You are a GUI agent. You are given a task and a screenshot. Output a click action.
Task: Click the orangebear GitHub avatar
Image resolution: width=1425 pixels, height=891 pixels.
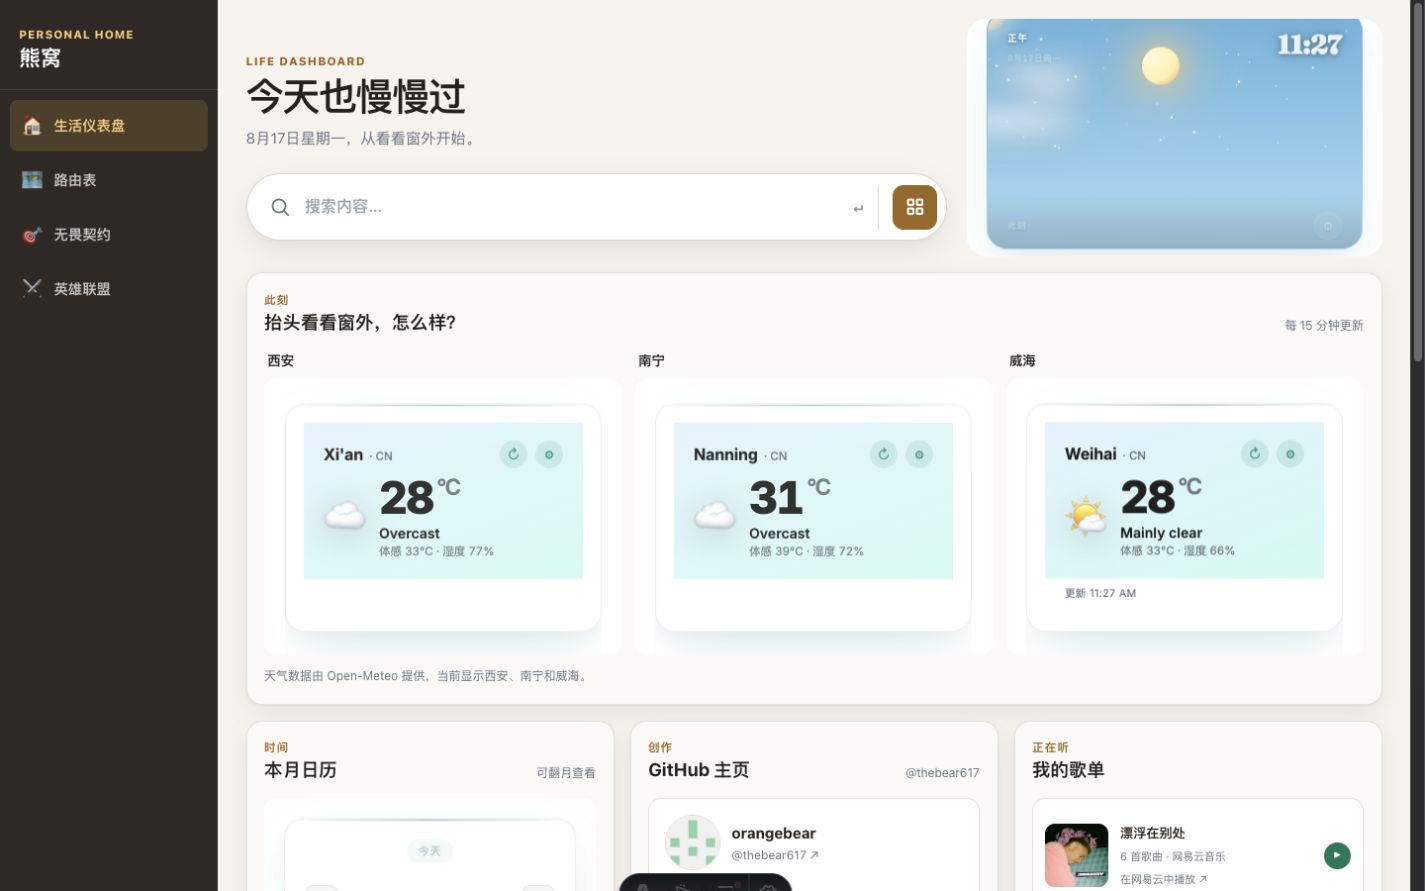[x=692, y=842]
